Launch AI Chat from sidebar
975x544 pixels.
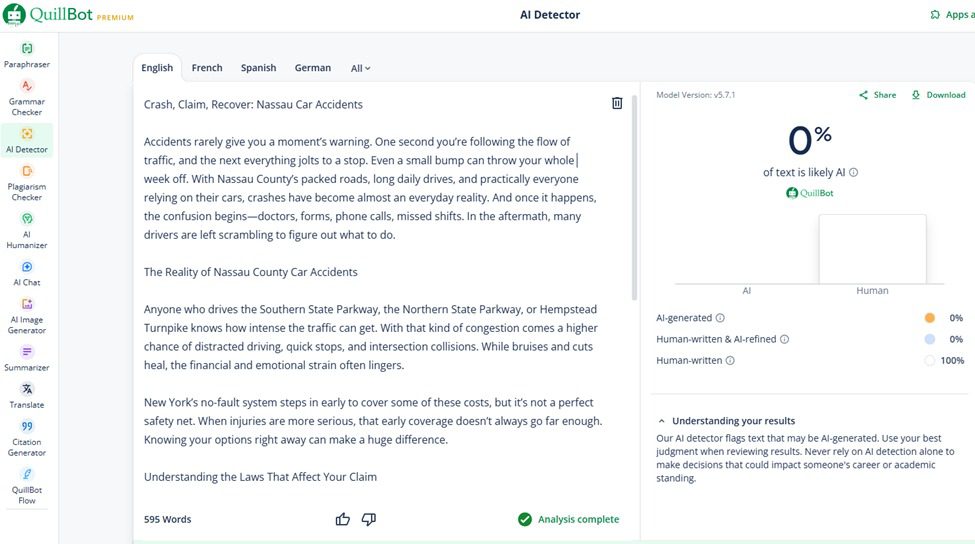(27, 267)
